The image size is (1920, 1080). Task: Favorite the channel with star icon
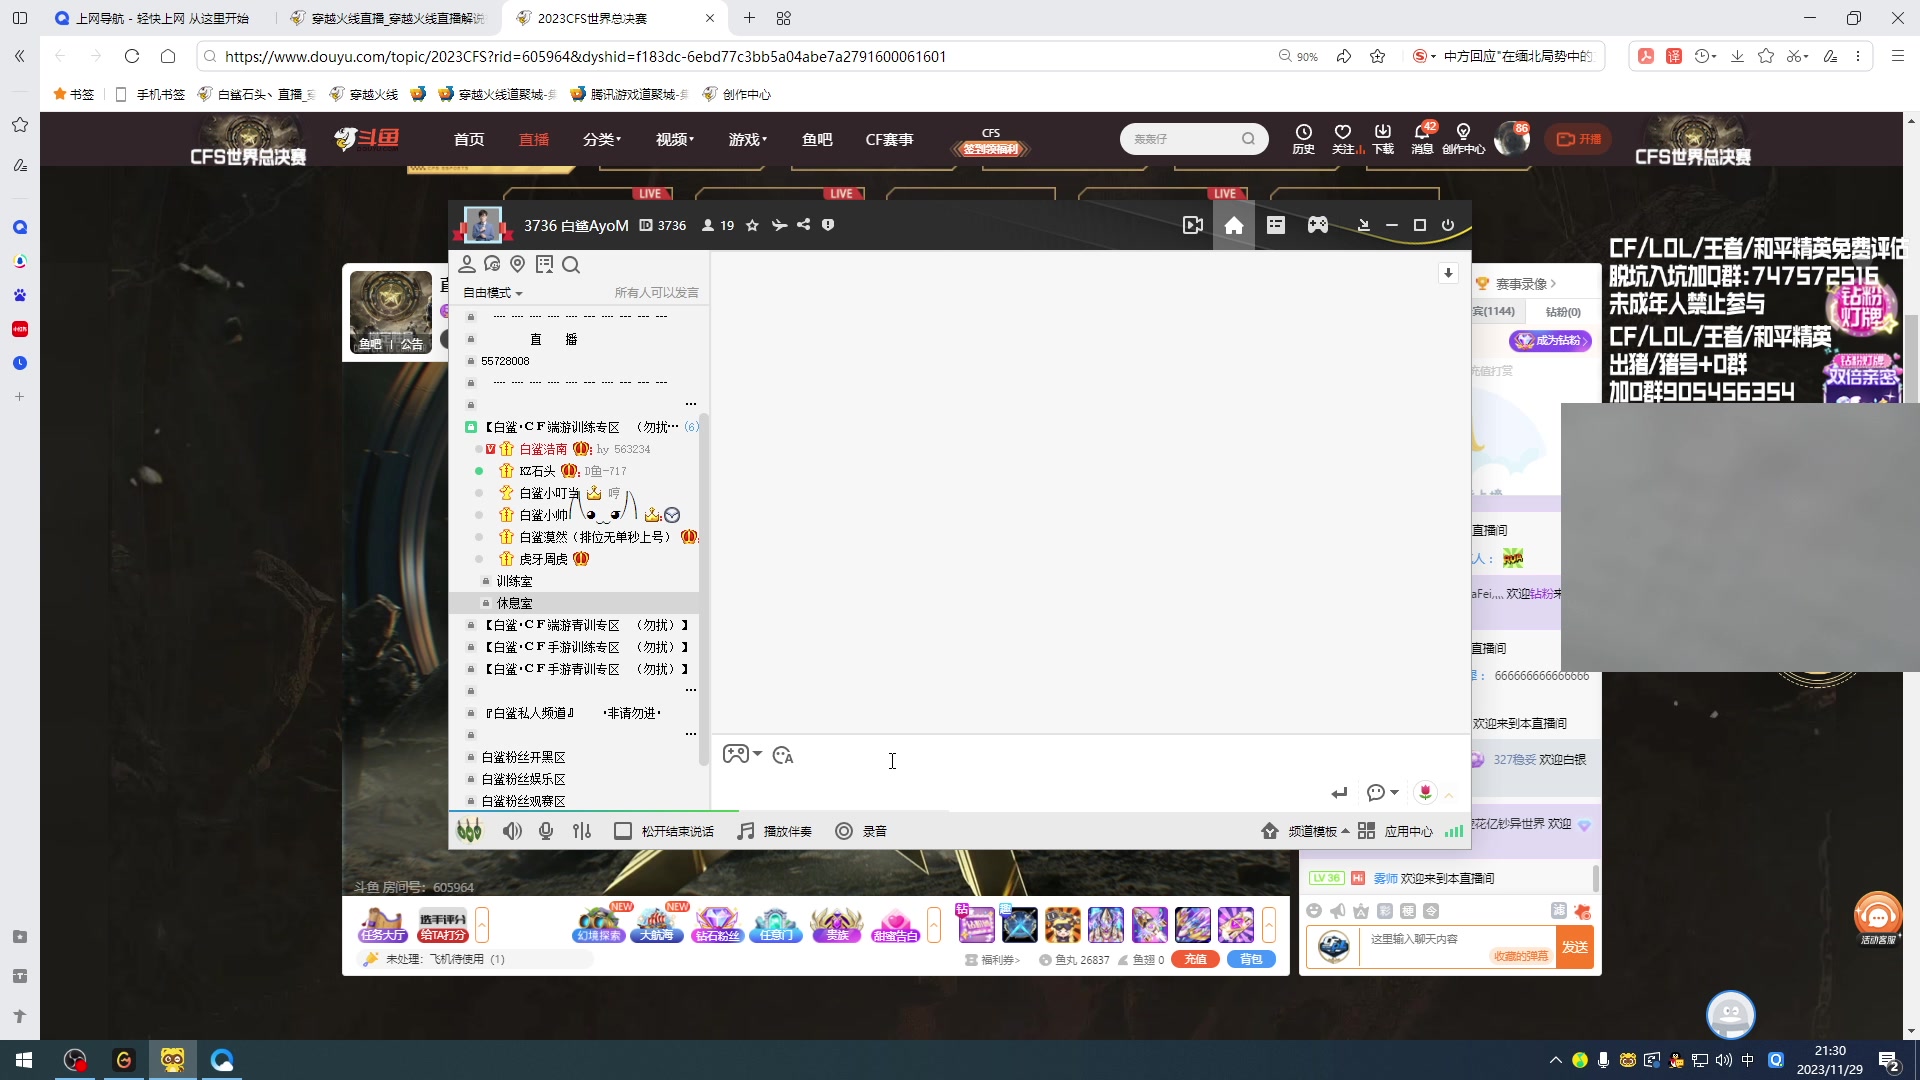pos(752,225)
